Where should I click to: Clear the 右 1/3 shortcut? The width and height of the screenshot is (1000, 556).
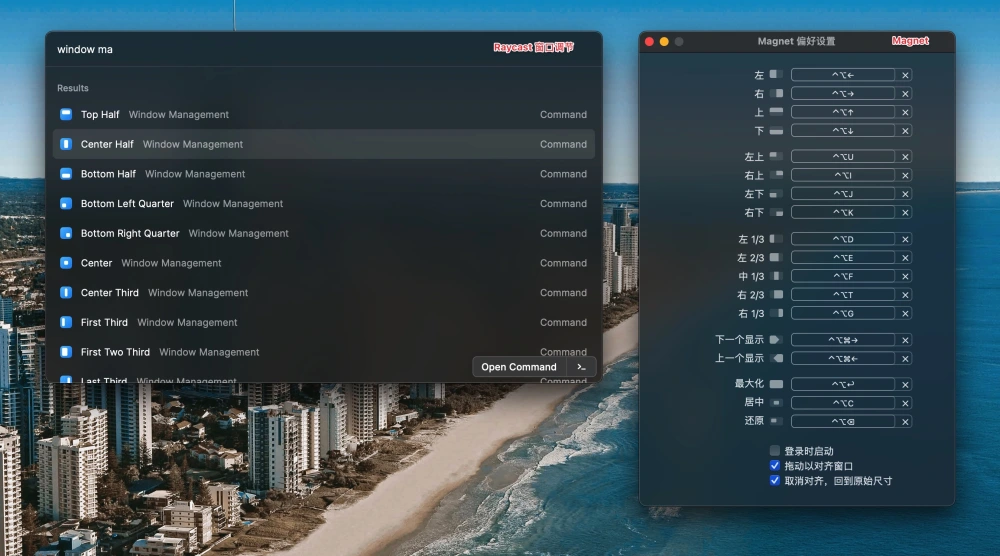pos(904,314)
